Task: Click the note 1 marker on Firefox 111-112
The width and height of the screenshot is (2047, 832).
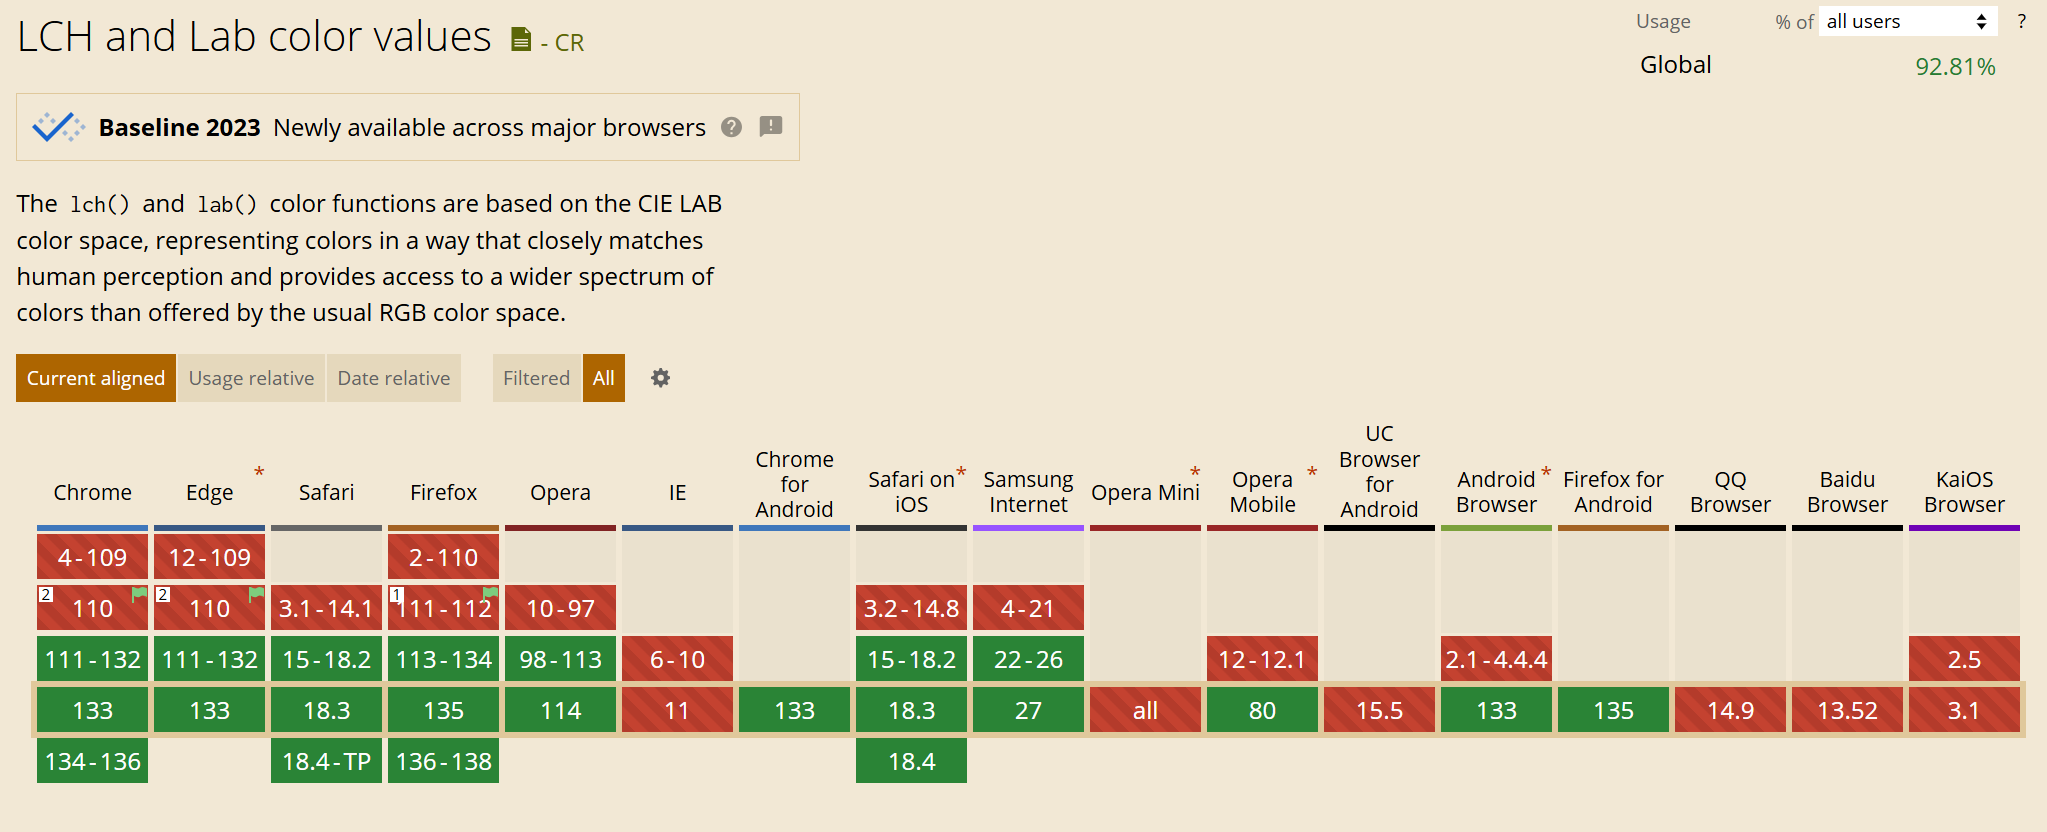Action: pyautogui.click(x=396, y=594)
